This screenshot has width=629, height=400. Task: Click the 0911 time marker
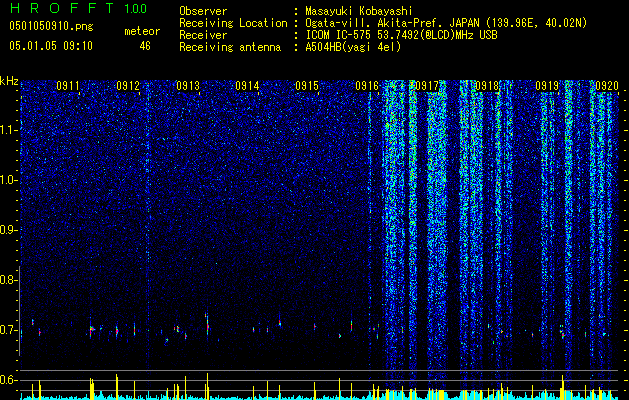[x=67, y=85]
